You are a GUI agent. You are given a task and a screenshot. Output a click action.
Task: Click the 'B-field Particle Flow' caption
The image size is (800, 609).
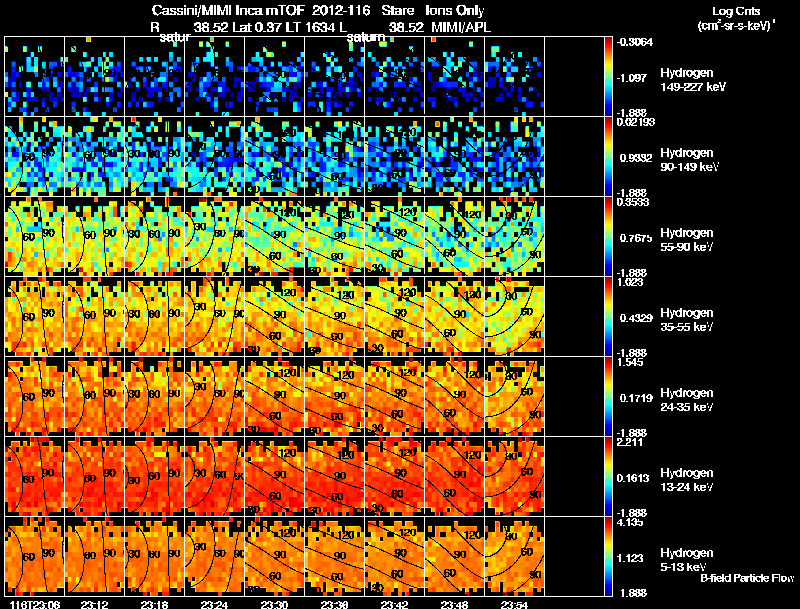tap(747, 578)
